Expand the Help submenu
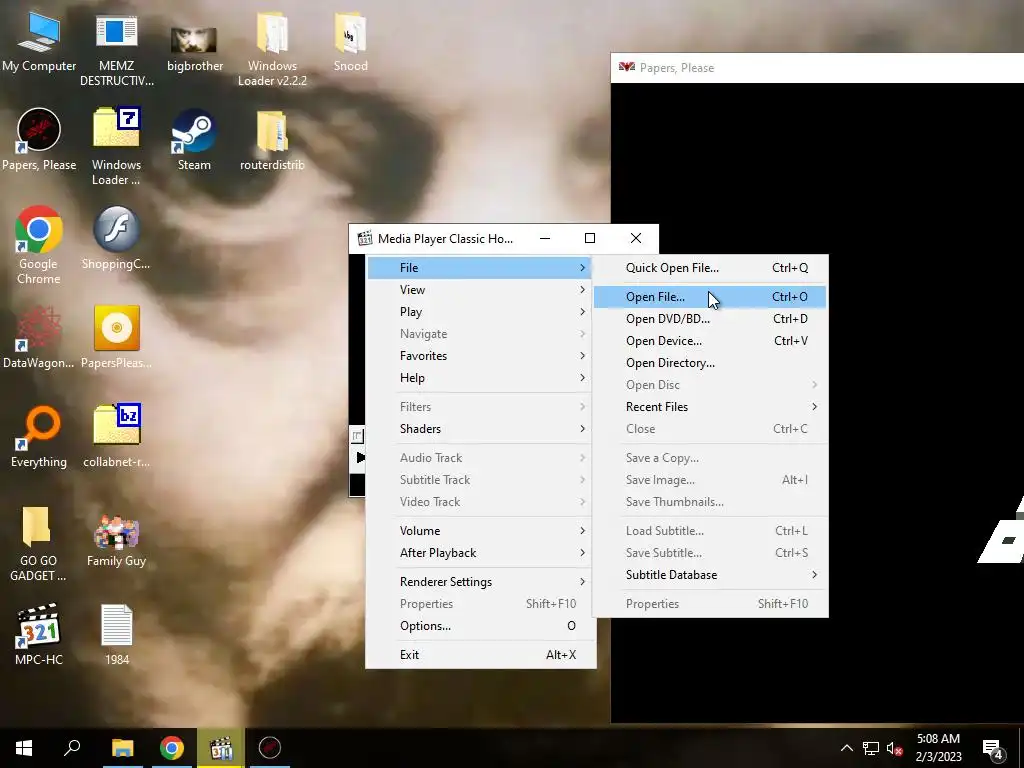 (479, 378)
